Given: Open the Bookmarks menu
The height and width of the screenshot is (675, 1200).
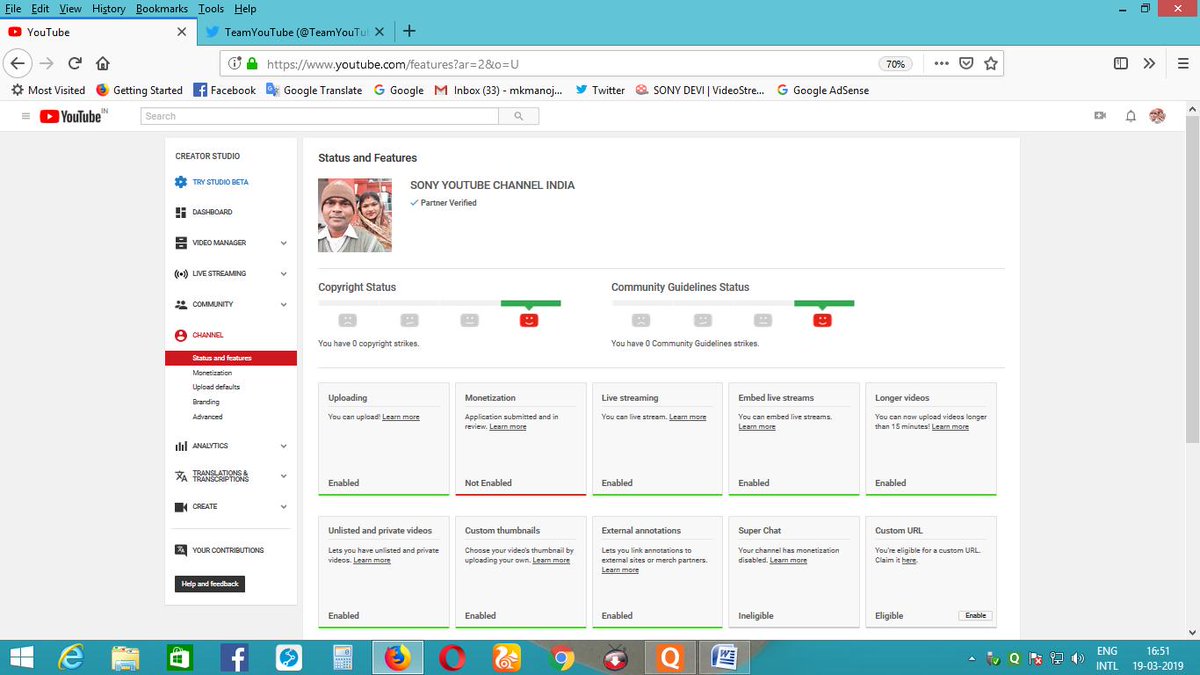Looking at the screenshot, I should [x=161, y=9].
